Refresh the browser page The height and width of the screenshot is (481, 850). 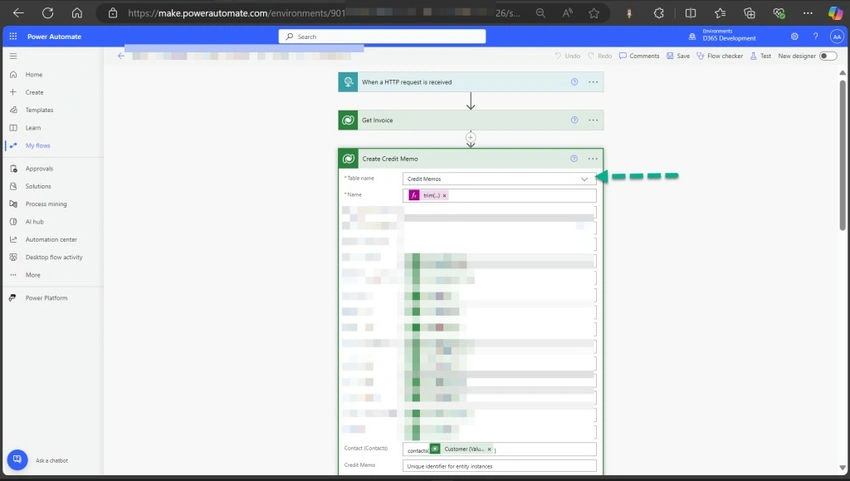tap(48, 13)
